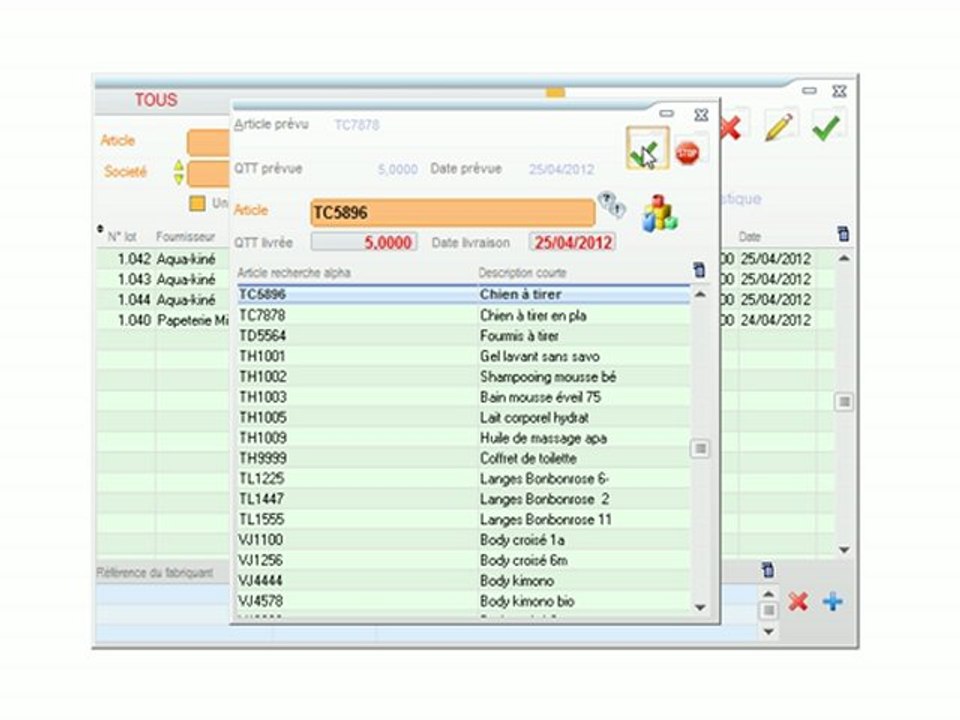Click main lot list scroll up arrow
Viewport: 960px width, 720px height.
click(x=844, y=258)
